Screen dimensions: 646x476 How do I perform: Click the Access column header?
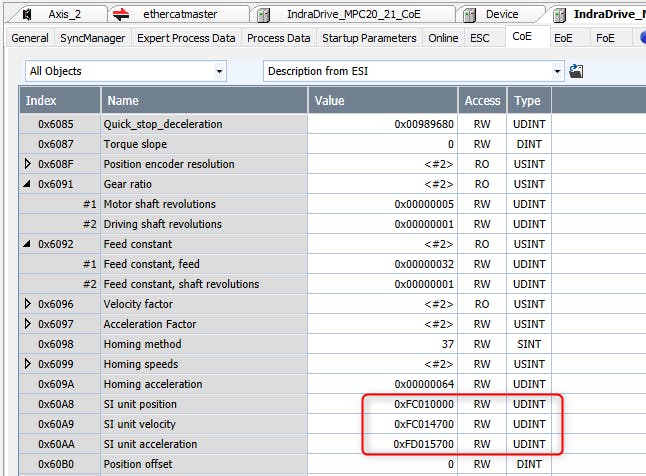482,101
